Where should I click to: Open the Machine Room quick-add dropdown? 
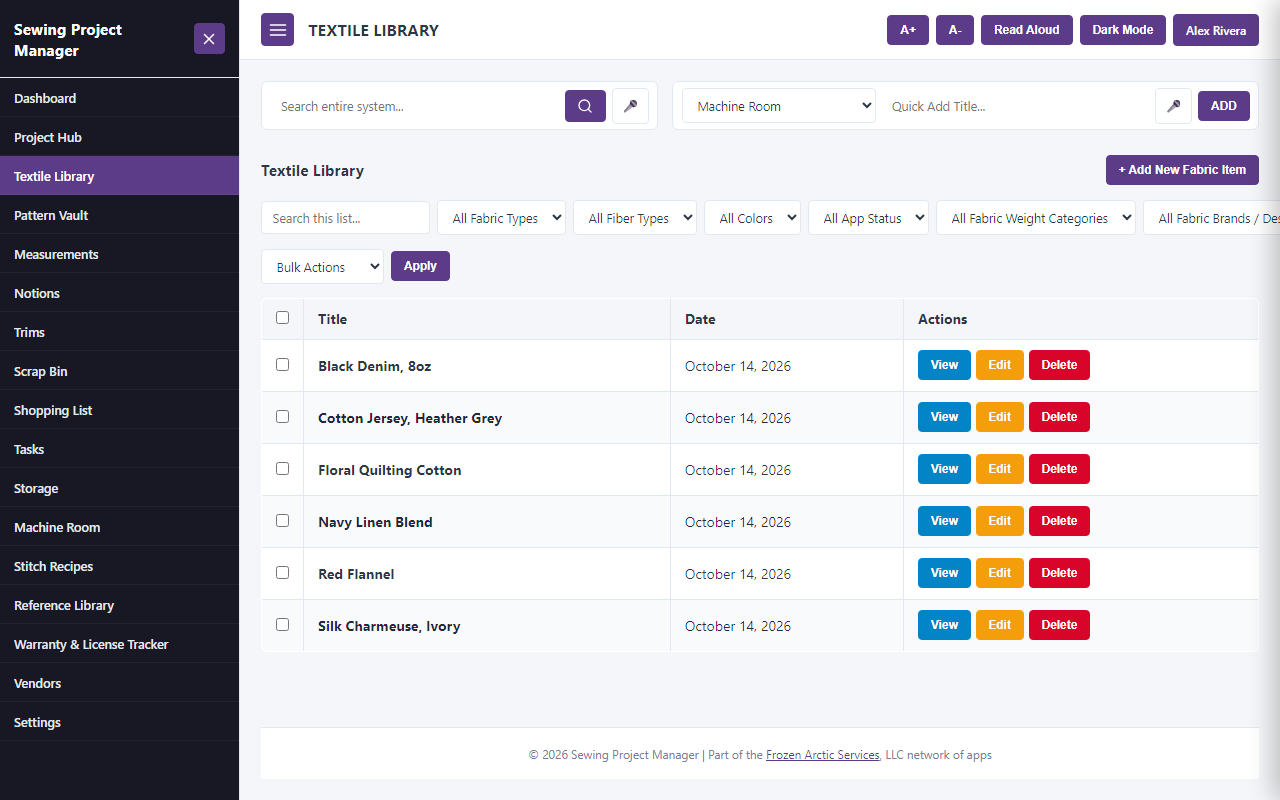[x=779, y=106]
